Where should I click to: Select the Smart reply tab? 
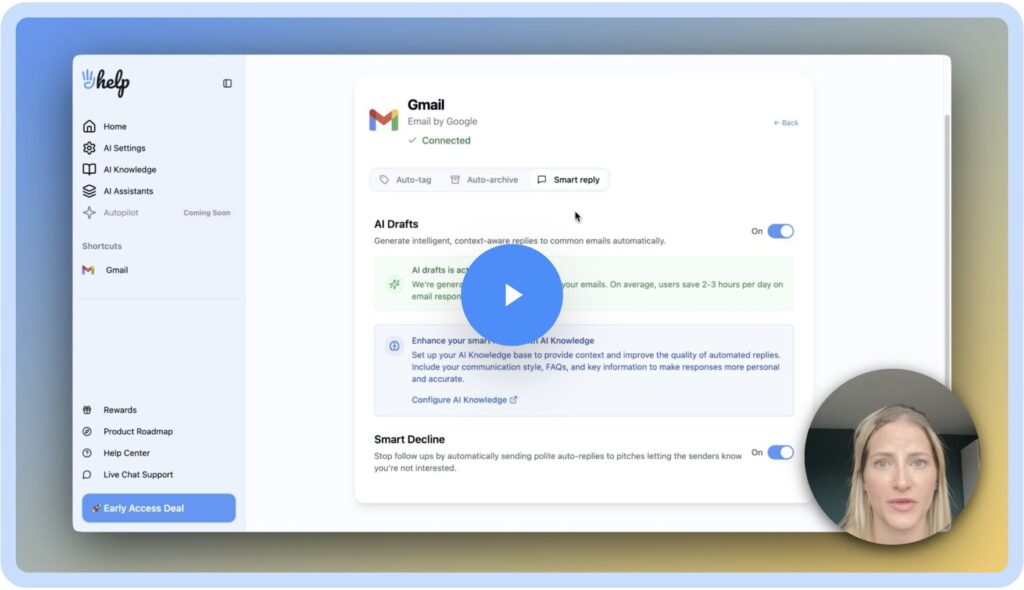(x=568, y=180)
